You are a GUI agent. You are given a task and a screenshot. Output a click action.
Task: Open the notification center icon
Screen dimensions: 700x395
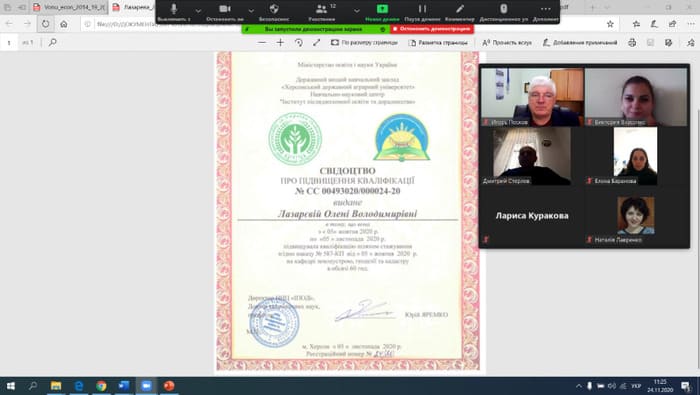point(686,386)
